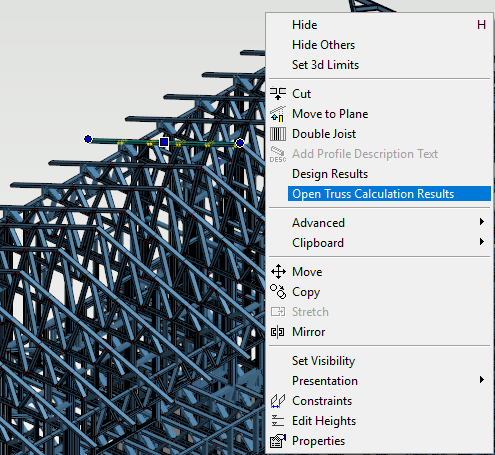Click the Double Joist icon
Viewport: 495px width, 455px height.
278,134
